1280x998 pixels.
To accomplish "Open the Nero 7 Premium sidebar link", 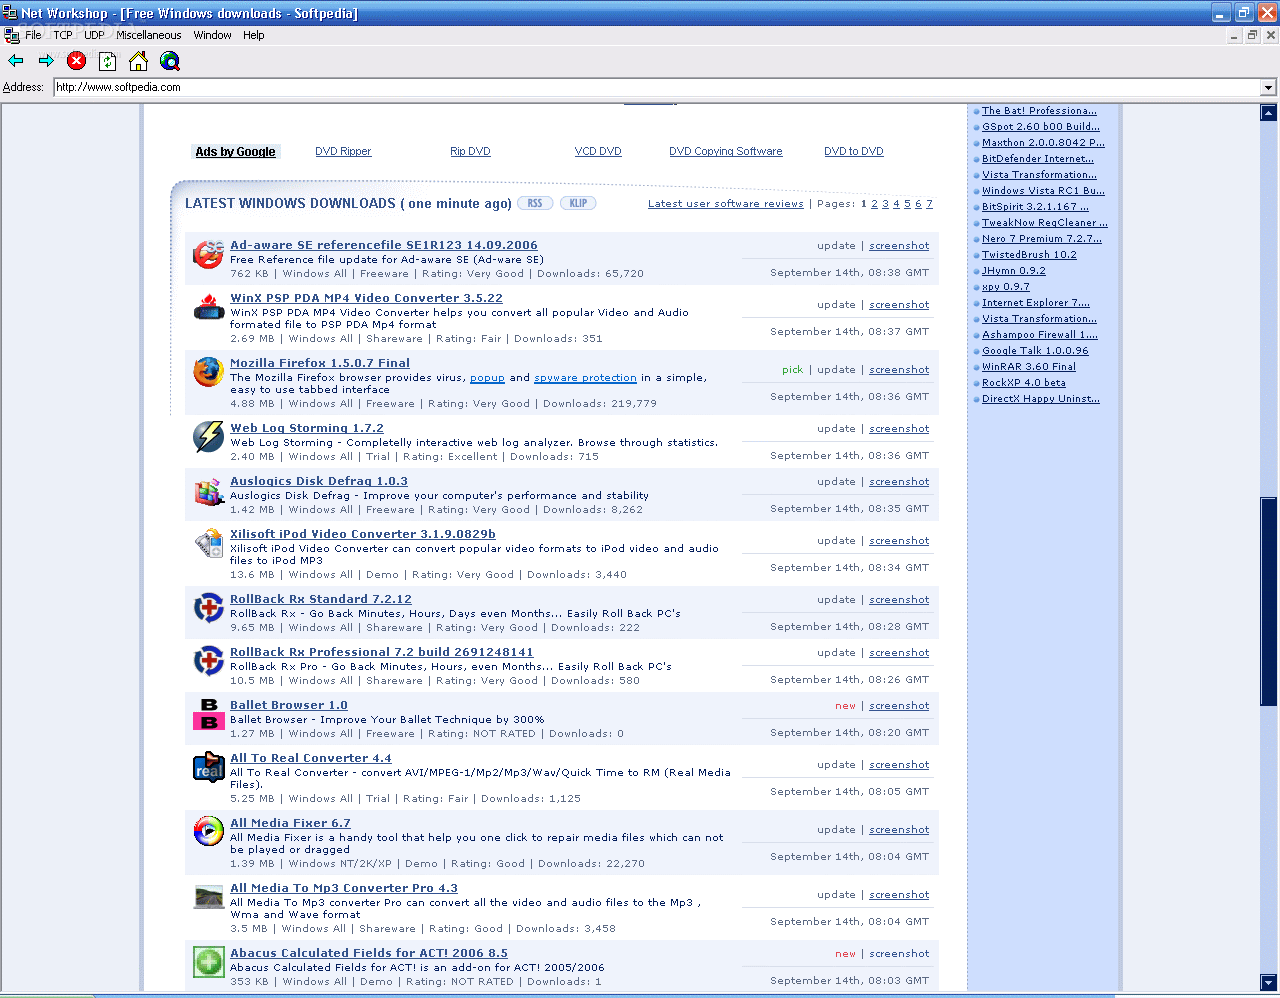I will [x=1042, y=239].
